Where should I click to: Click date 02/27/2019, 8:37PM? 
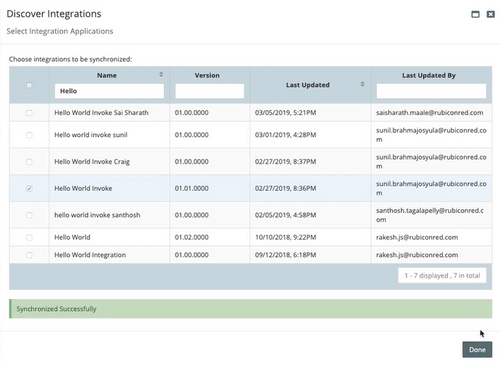pos(285,162)
